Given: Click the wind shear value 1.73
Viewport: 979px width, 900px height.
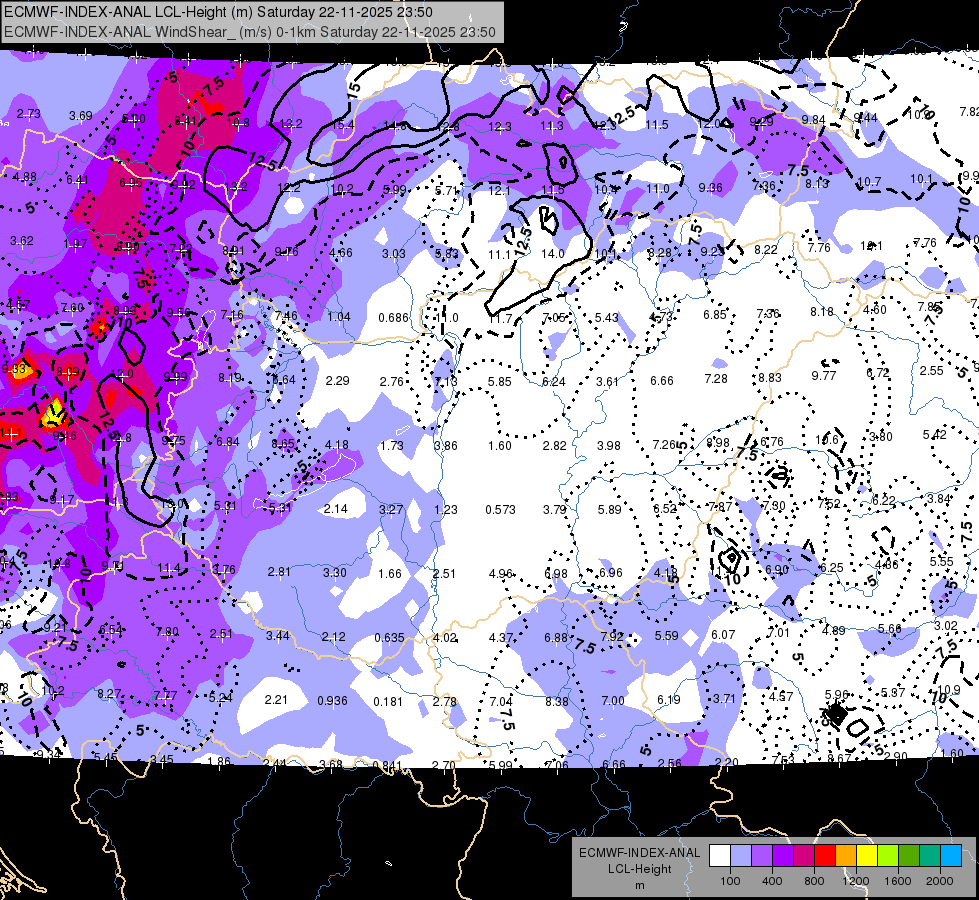Looking at the screenshot, I should 391,445.
